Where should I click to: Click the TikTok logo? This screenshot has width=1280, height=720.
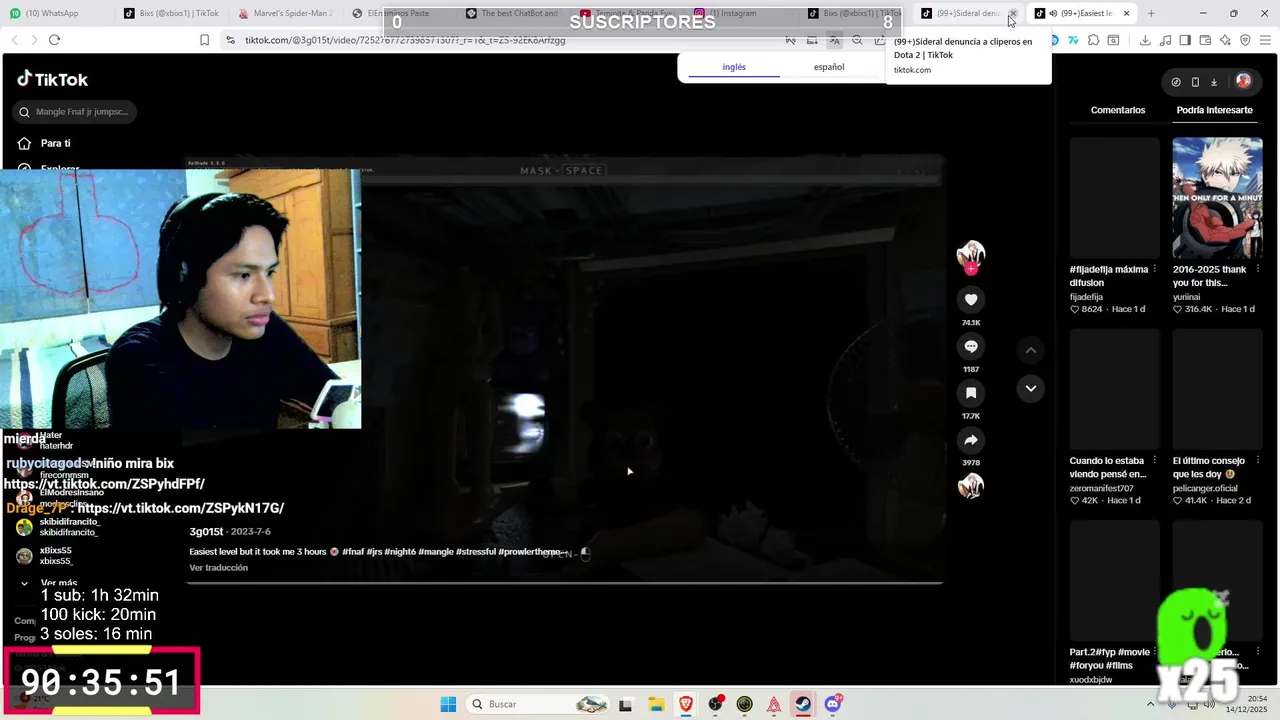click(x=53, y=80)
